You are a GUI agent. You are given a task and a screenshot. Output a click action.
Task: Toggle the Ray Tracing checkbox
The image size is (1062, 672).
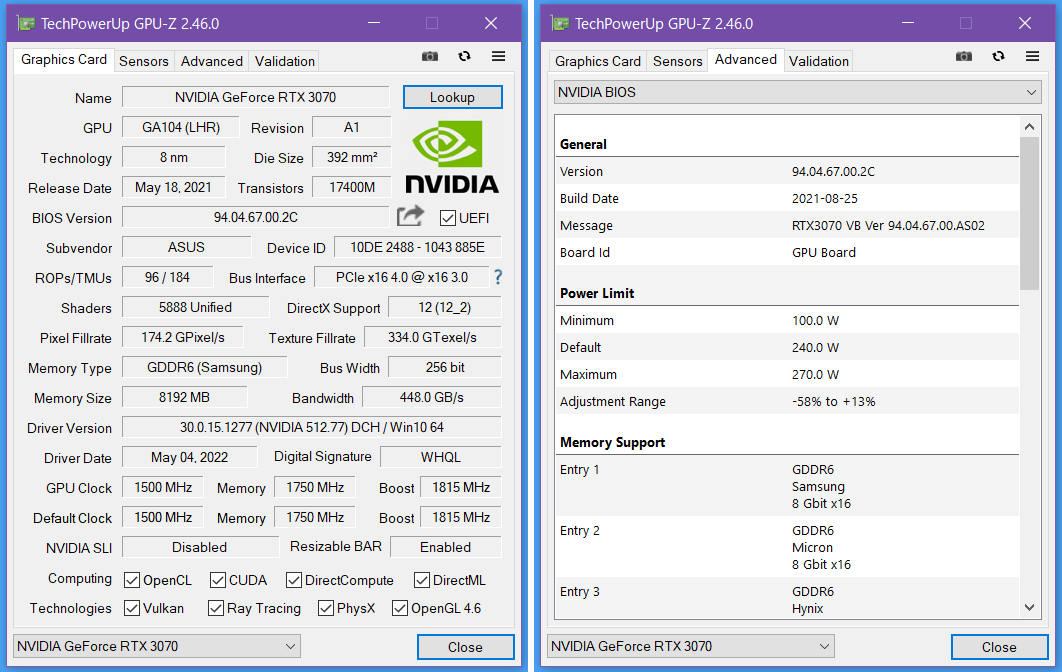(216, 608)
